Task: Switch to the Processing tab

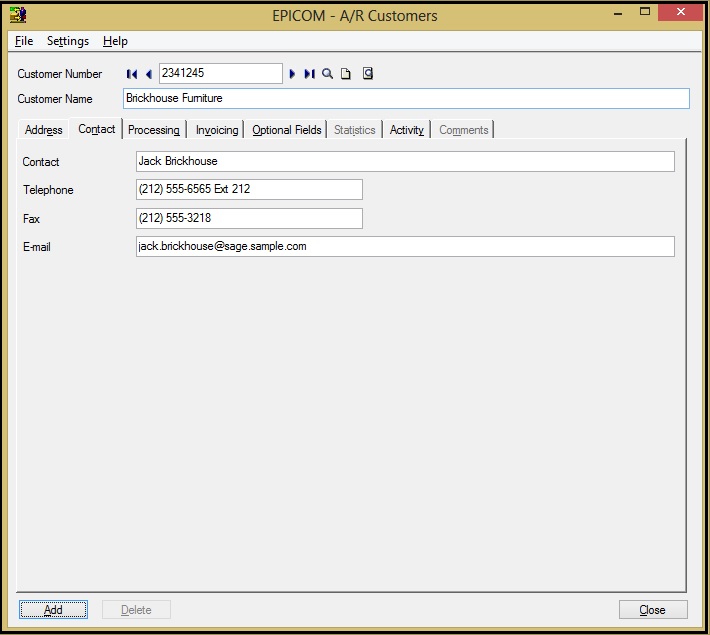Action: pyautogui.click(x=154, y=130)
